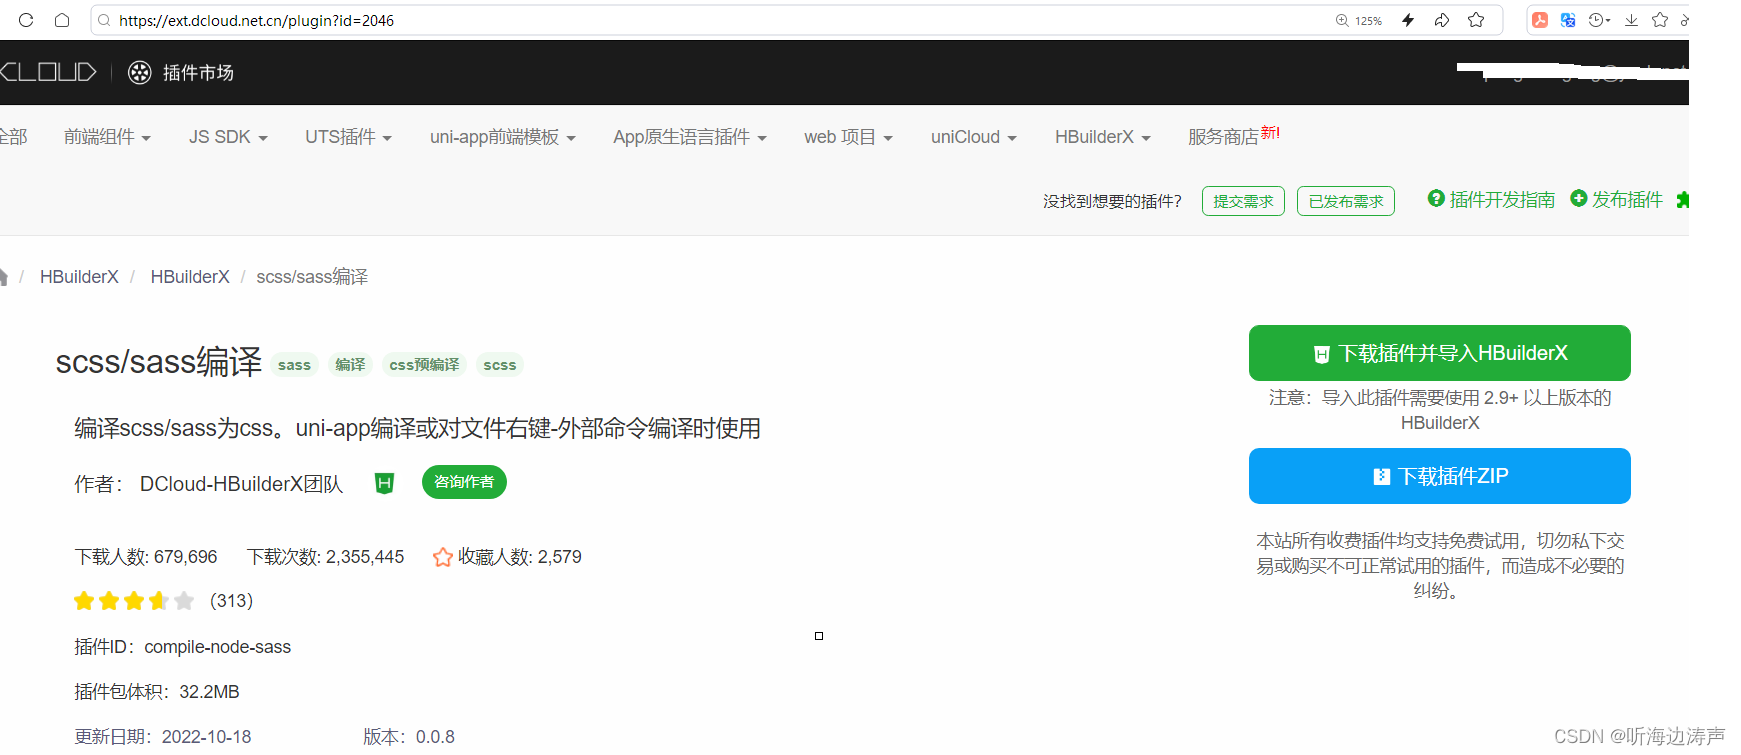Go to browser home page icon
Image resolution: width=1741 pixels, height=755 pixels.
[x=62, y=20]
